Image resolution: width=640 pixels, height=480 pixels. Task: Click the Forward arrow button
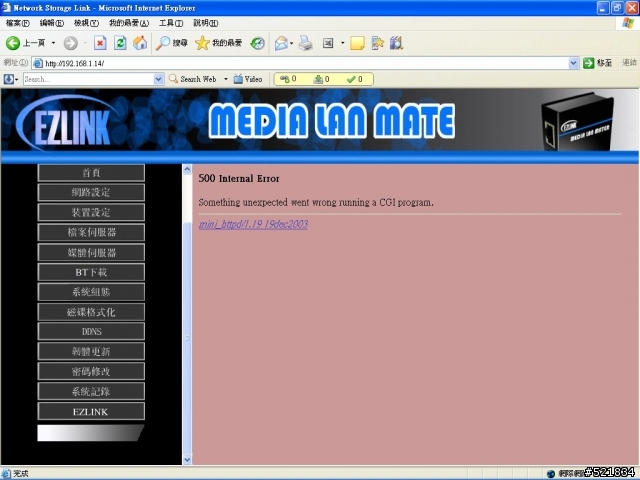pyautogui.click(x=71, y=43)
